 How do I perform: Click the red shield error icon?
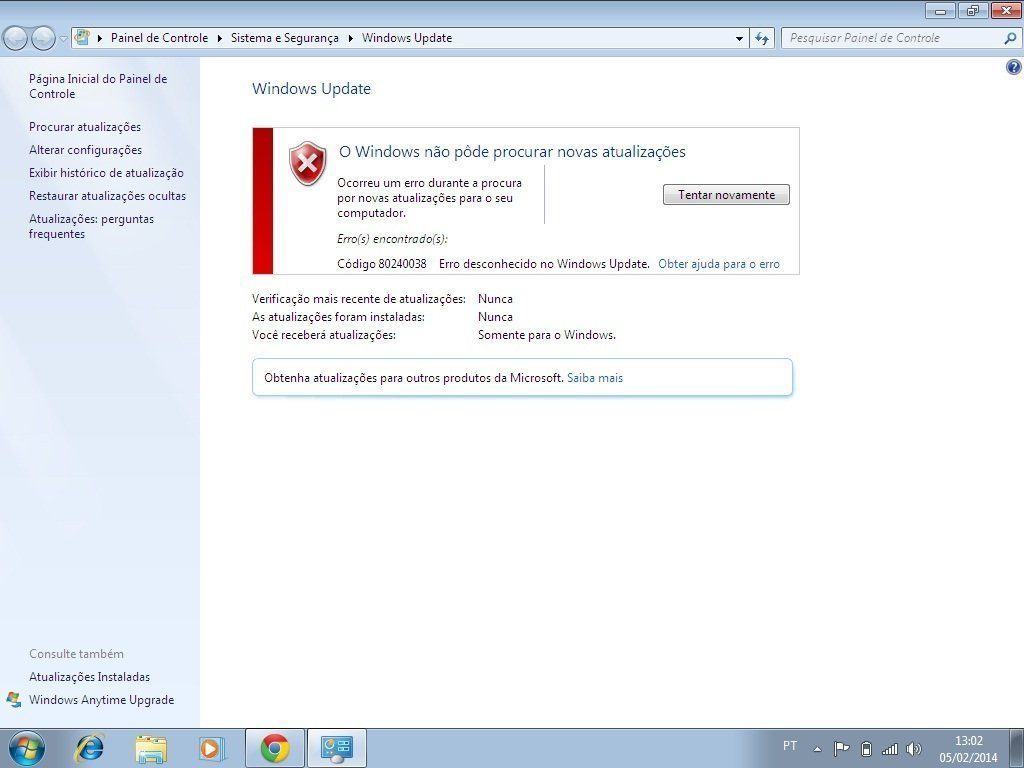coord(308,163)
